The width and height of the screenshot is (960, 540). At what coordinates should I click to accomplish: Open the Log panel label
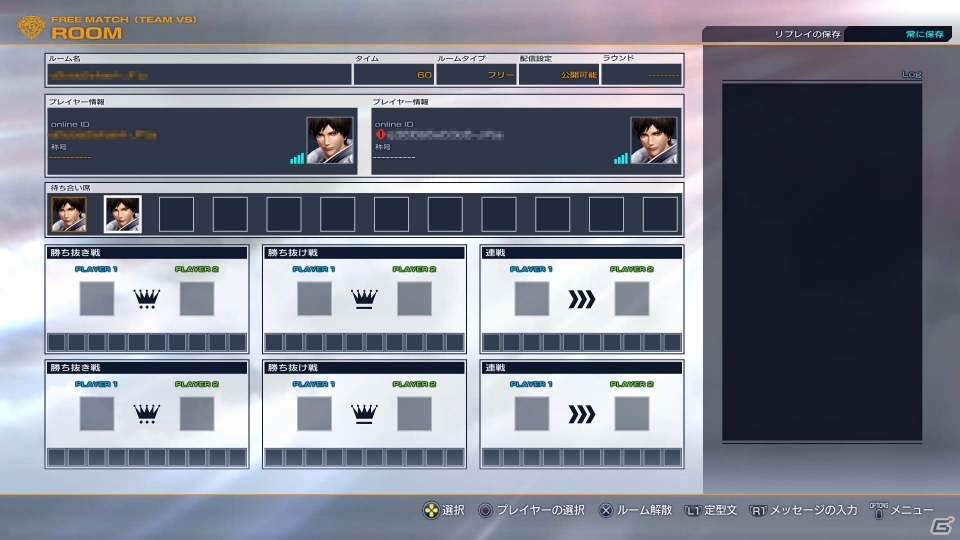[911, 74]
